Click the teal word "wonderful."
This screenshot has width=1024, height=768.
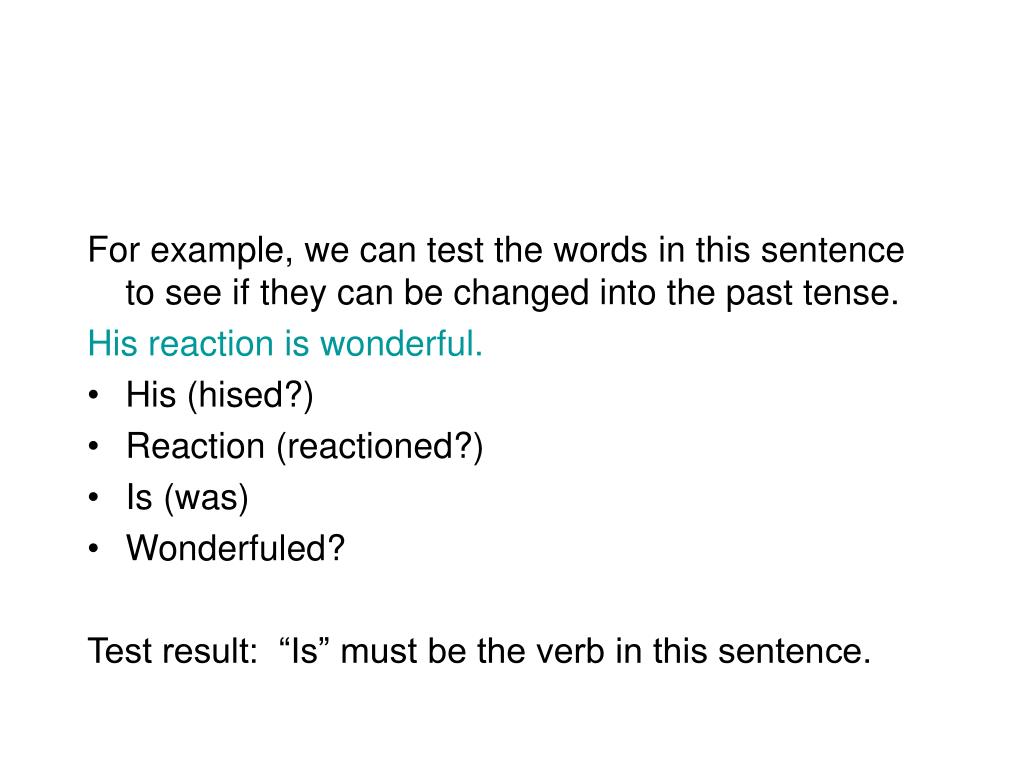point(401,344)
